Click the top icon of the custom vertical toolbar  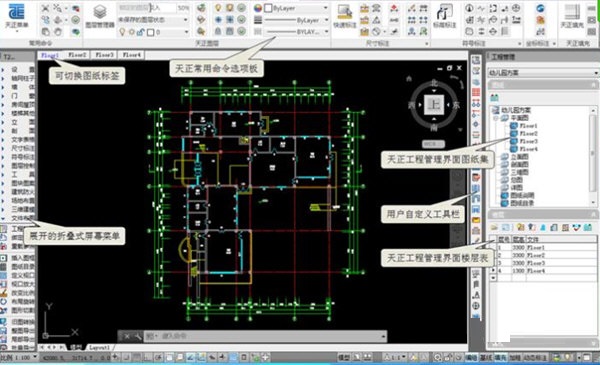476,60
